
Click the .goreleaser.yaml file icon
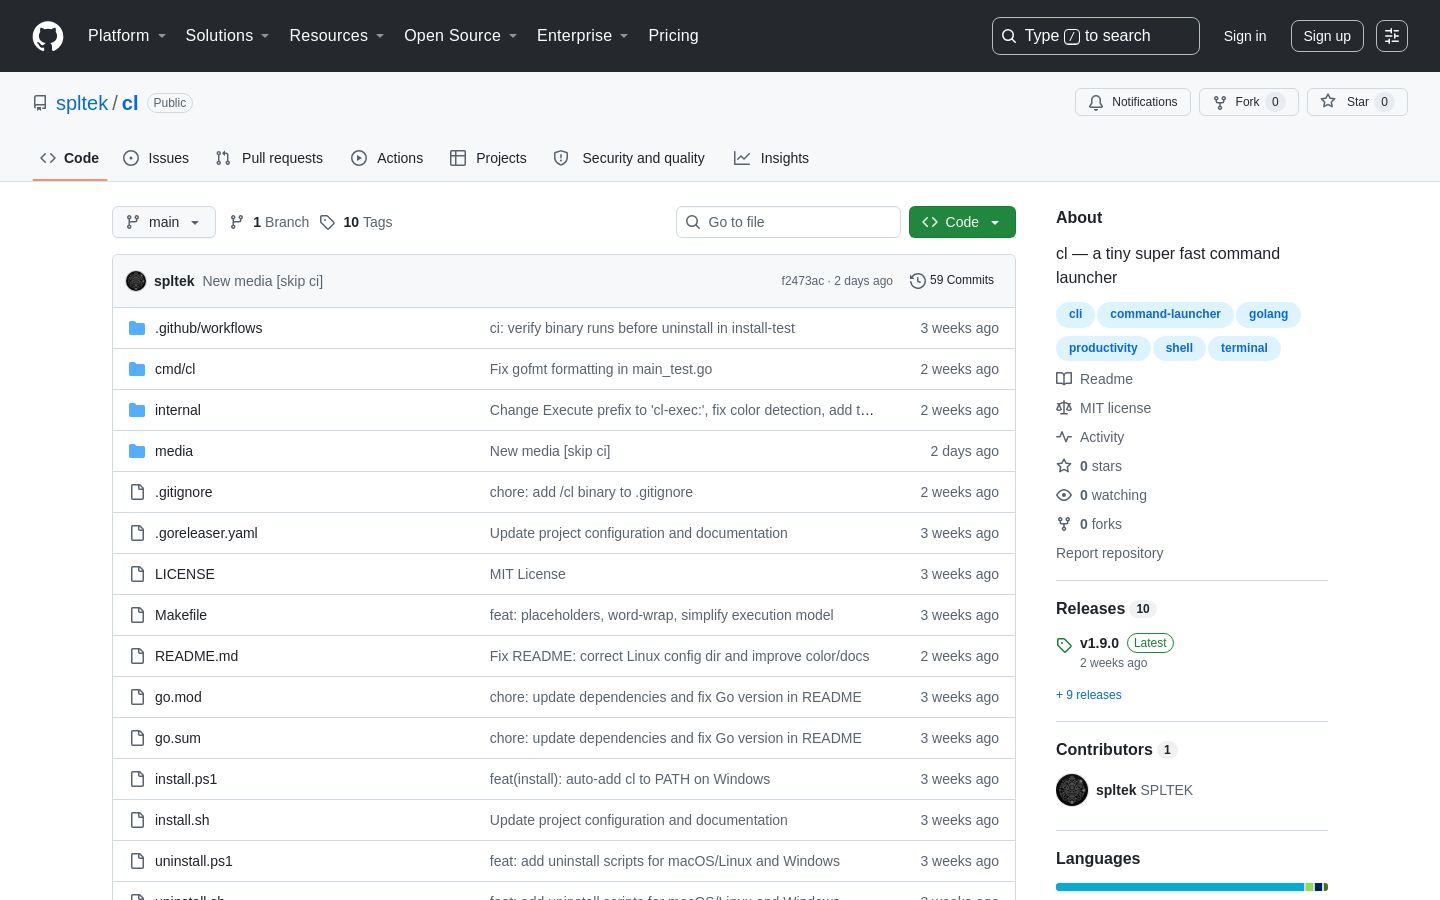(137, 533)
